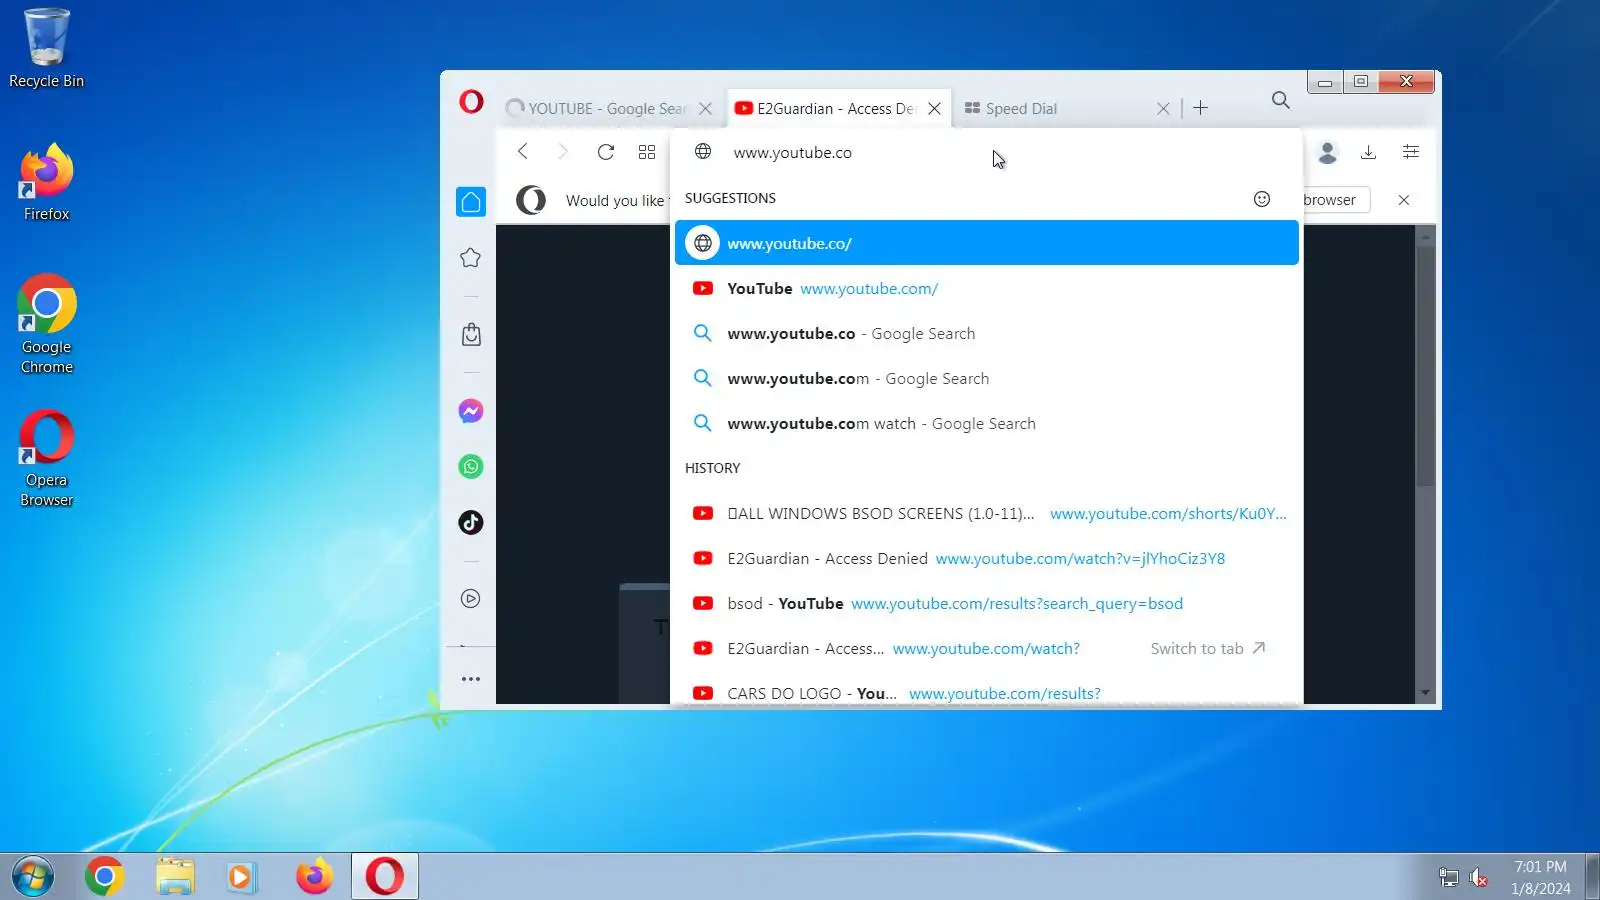
Task: Open the profile account icon
Action: click(1328, 152)
